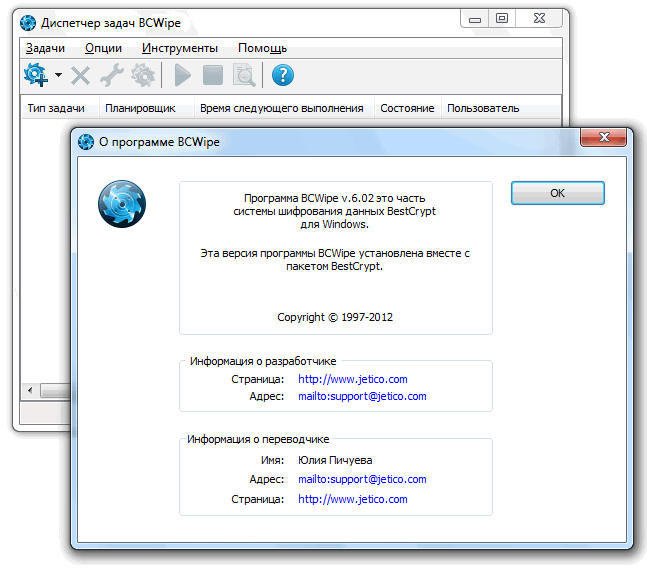The width and height of the screenshot is (647, 571).
Task: Click the Copyright © 1997-2012 text
Action: coord(335,317)
